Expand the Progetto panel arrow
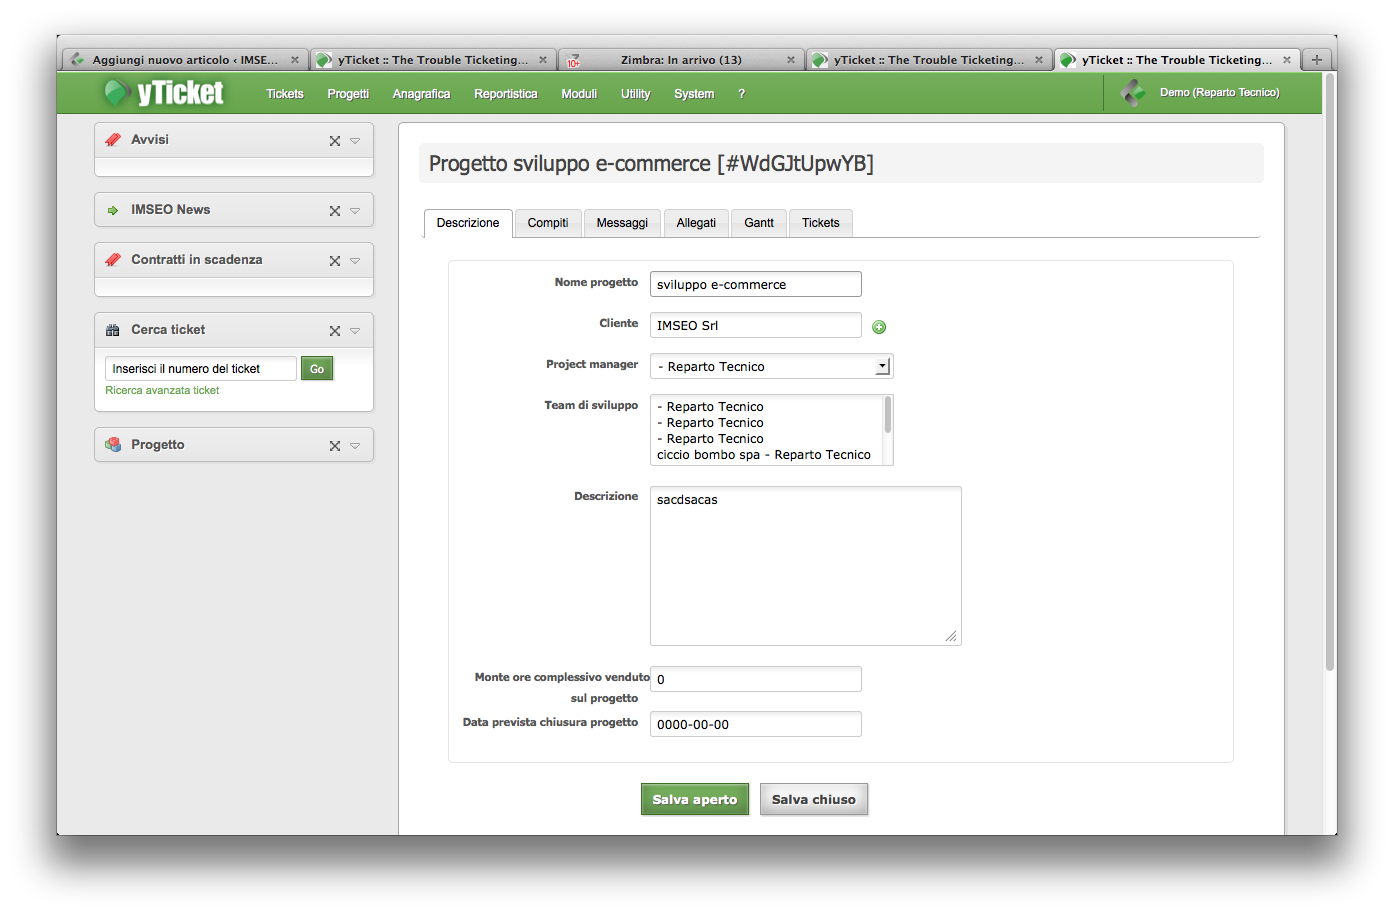Screen dimensions: 1394x914 (x=355, y=446)
